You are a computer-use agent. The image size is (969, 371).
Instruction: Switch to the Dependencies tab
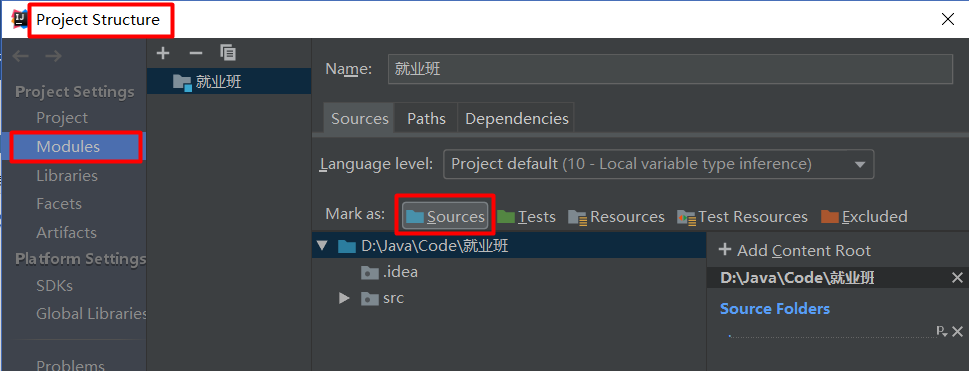coord(517,118)
